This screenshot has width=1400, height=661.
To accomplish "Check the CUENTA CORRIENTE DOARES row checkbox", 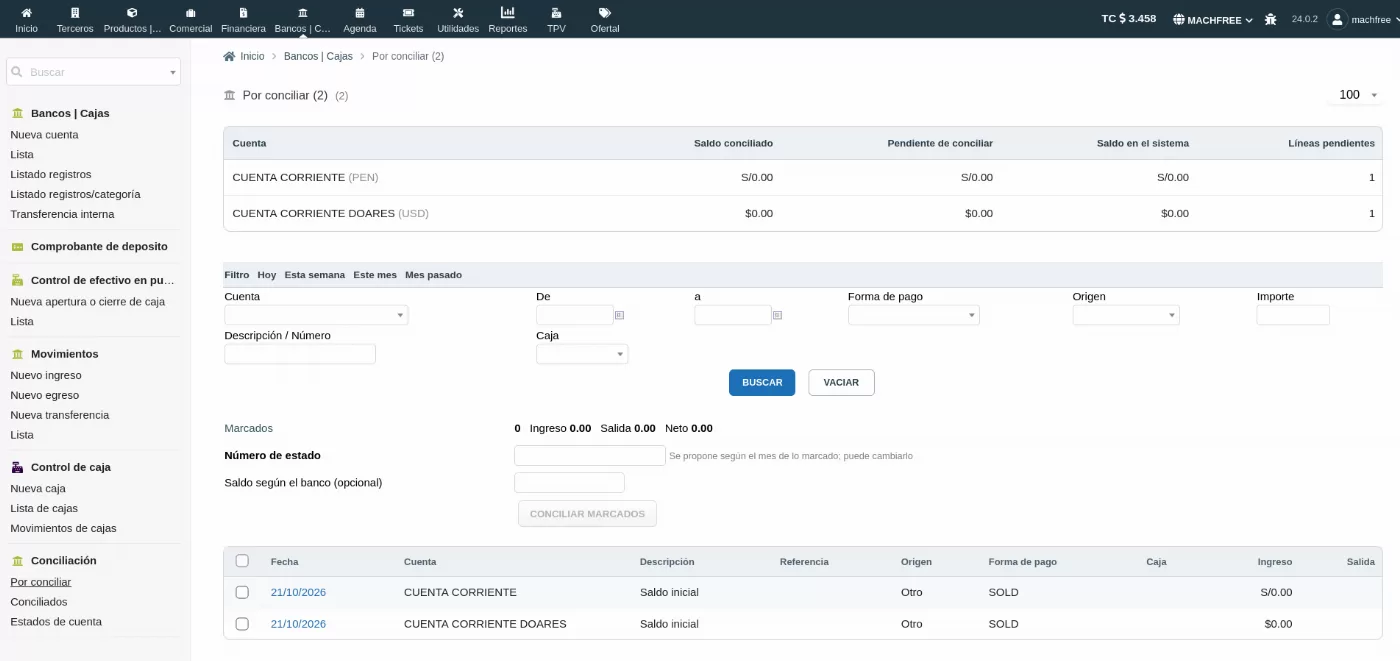I will [242, 624].
